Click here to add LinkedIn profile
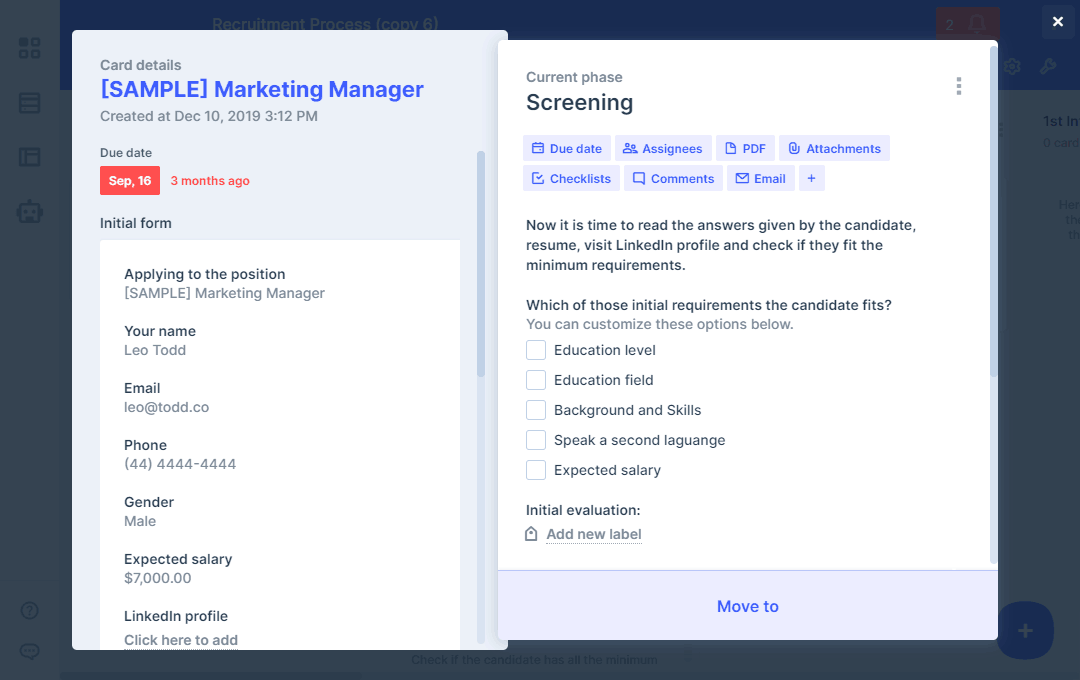1080x680 pixels. point(181,640)
